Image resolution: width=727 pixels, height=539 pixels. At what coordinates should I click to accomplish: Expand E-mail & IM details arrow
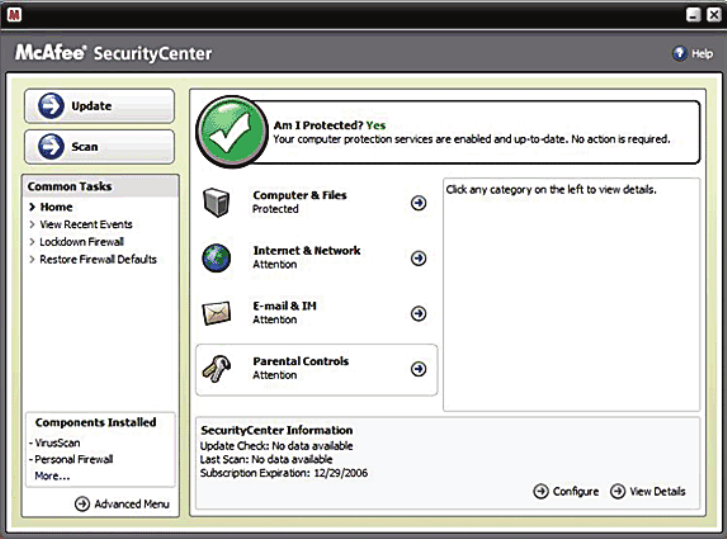pos(419,313)
